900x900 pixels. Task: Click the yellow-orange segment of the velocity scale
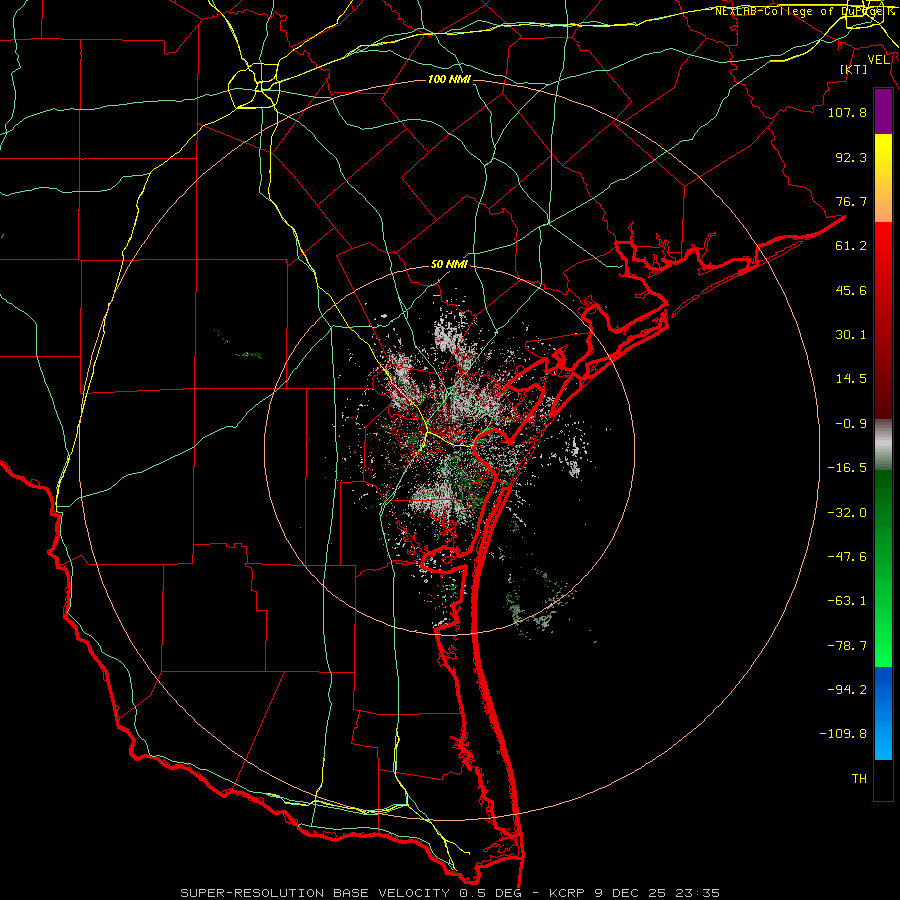[x=883, y=178]
